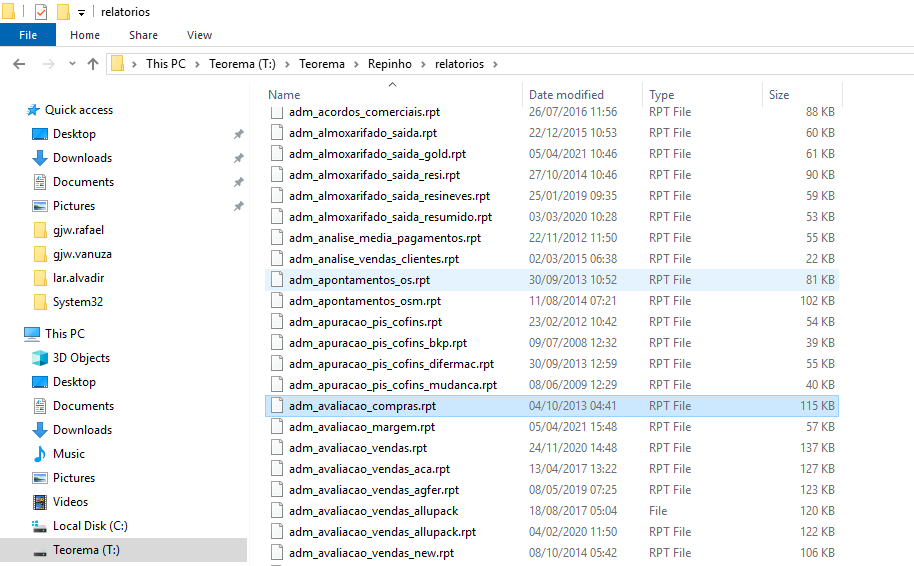Open gjw.vanuza folder in sidebar
Screen dimensions: 914x566
[82, 254]
